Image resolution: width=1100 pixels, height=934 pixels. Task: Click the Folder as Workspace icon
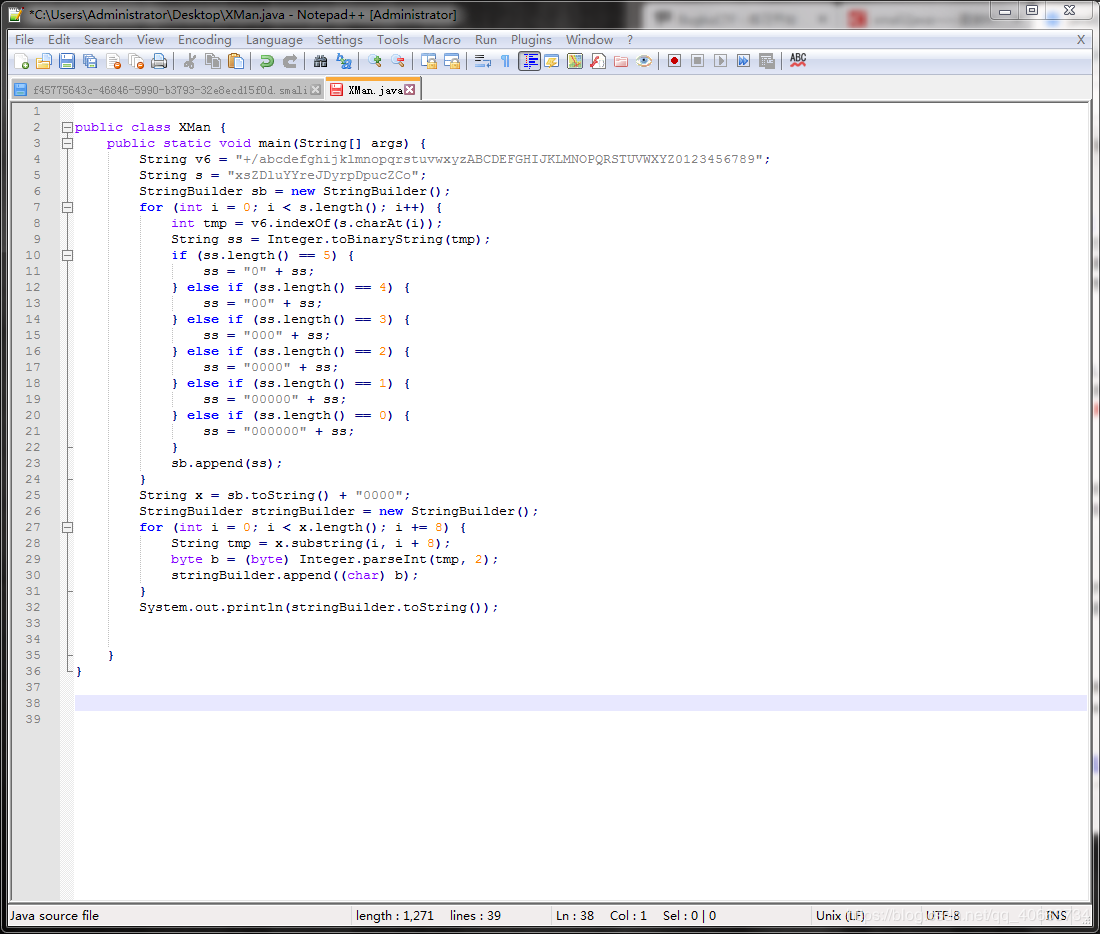[x=621, y=61]
